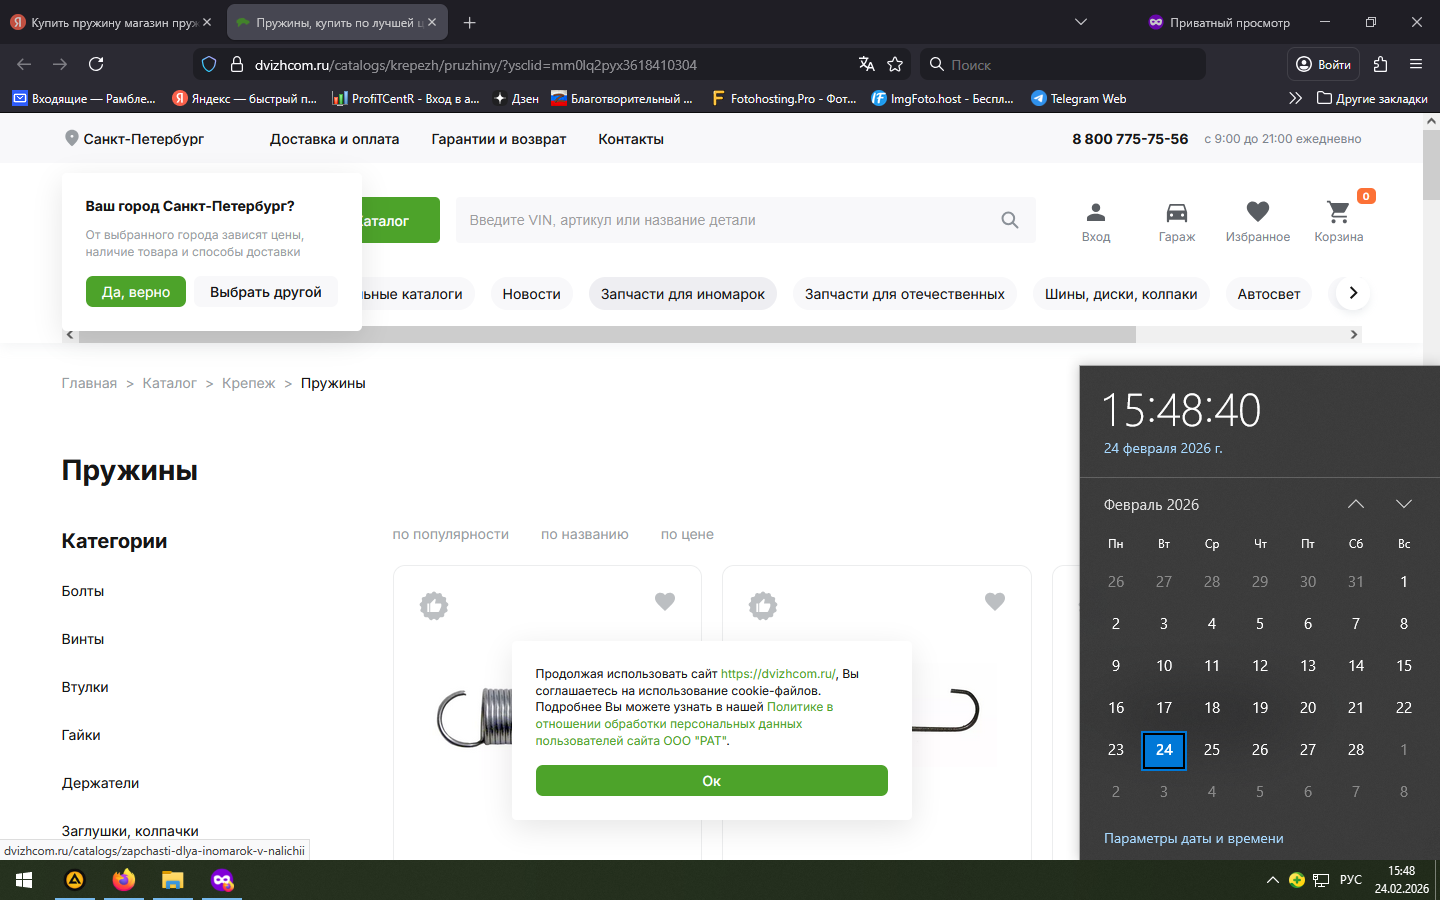Screen dimensions: 1440x900
Task: Open Telegram Web bookmark
Action: (1079, 98)
